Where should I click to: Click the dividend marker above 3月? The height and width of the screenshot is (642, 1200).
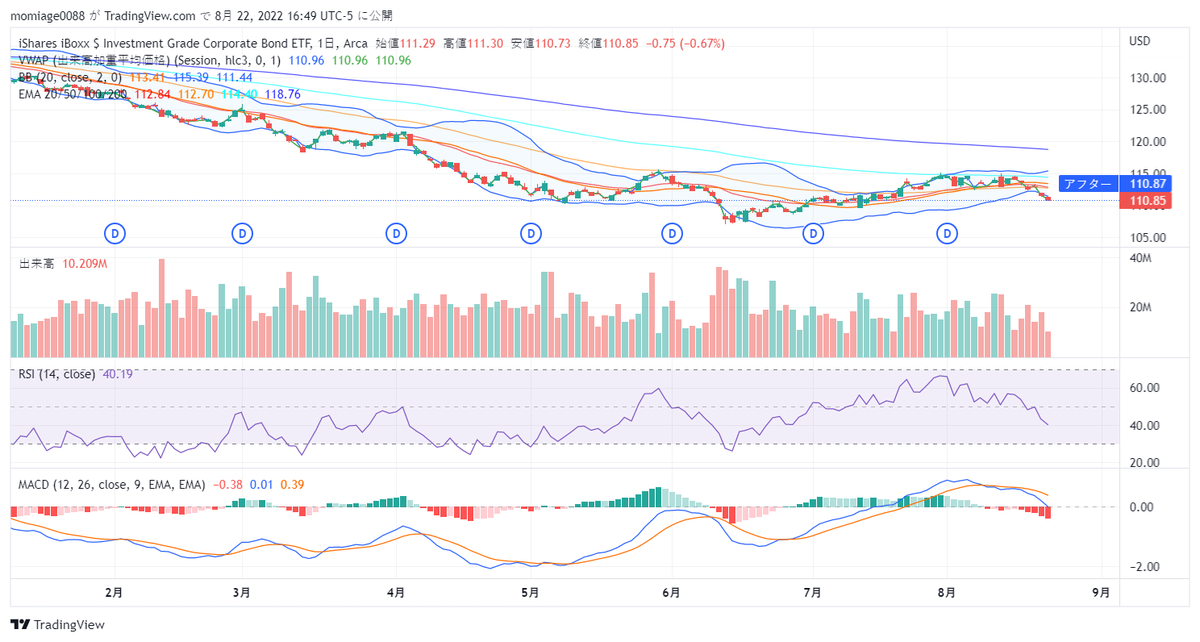(x=241, y=233)
